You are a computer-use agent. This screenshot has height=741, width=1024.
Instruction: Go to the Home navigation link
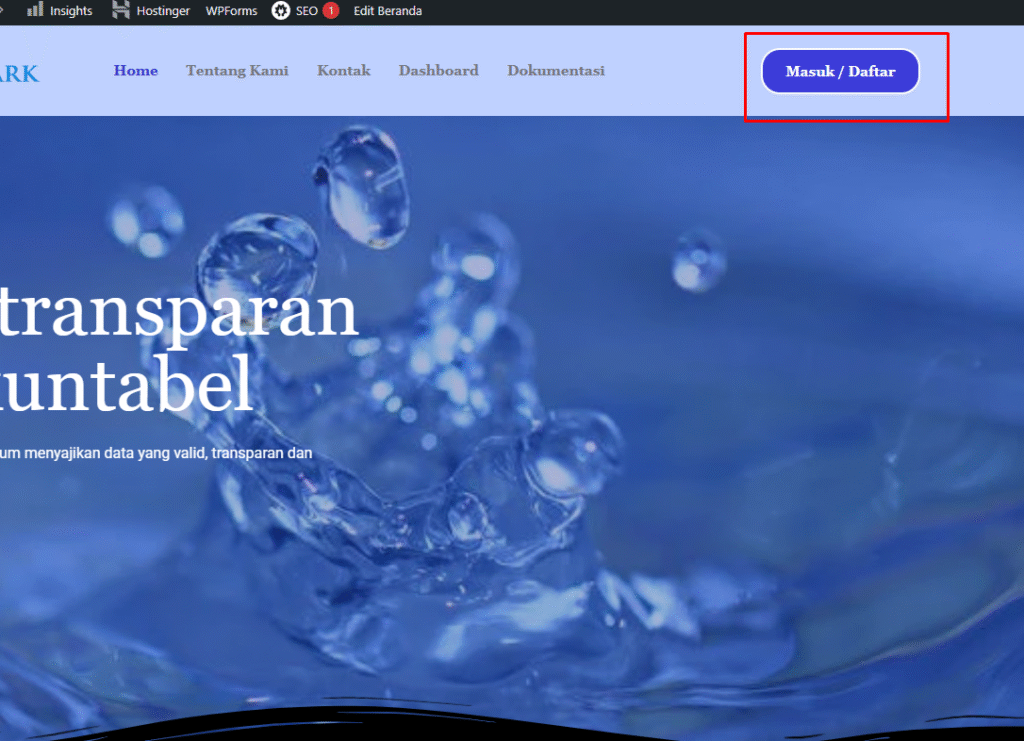[x=136, y=71]
